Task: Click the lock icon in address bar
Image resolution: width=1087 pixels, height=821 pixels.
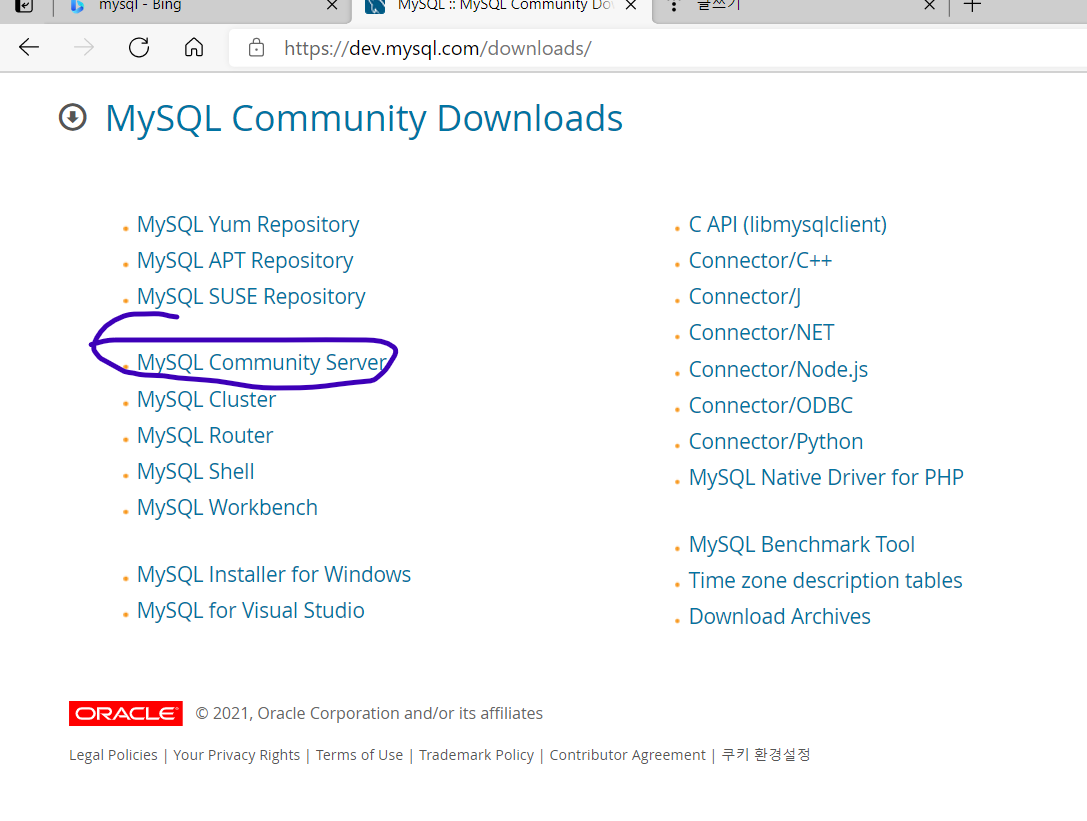Action: pos(256,48)
